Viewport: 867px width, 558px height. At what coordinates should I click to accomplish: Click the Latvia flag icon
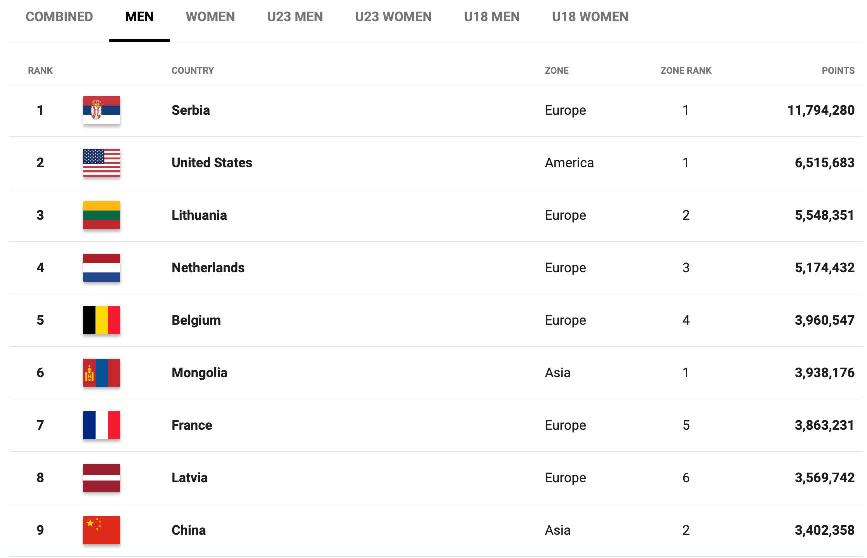pos(101,478)
